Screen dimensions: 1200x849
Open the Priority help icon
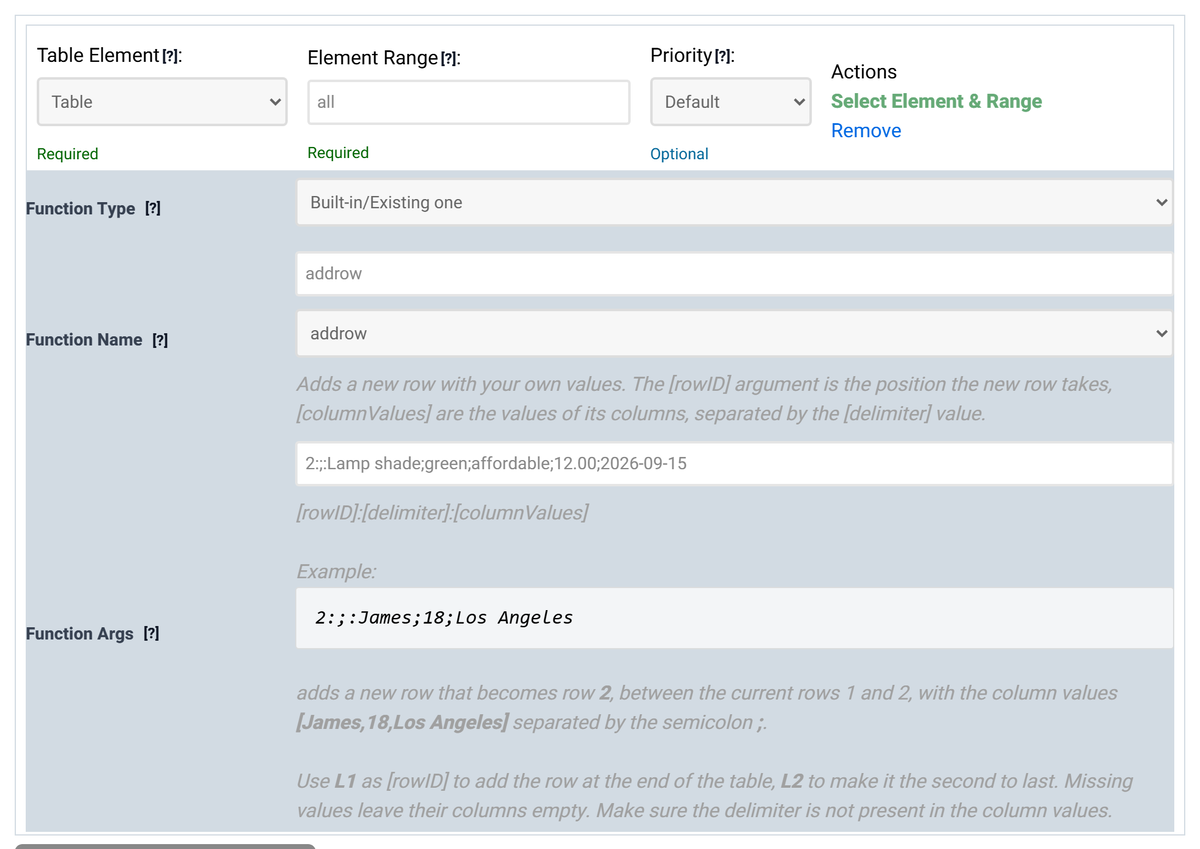coord(724,57)
